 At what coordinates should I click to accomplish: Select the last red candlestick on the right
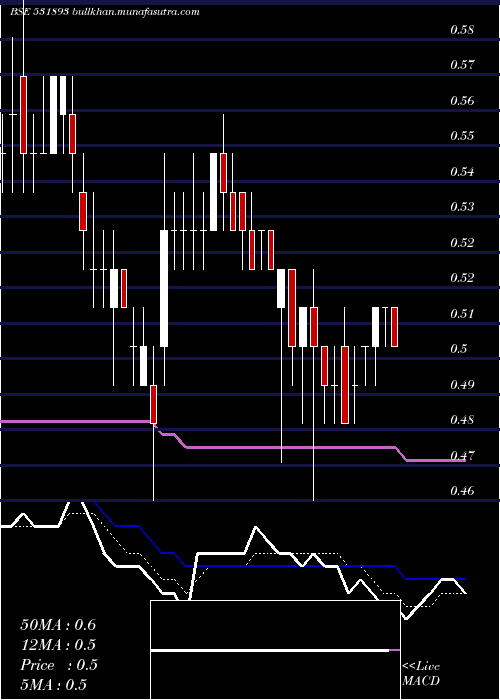click(395, 327)
